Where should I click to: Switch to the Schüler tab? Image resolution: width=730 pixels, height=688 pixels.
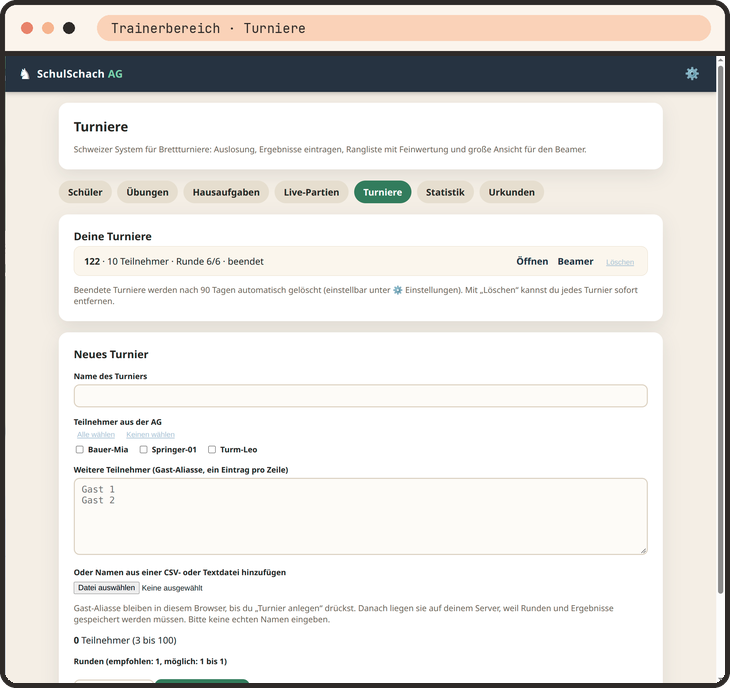pyautogui.click(x=85, y=192)
